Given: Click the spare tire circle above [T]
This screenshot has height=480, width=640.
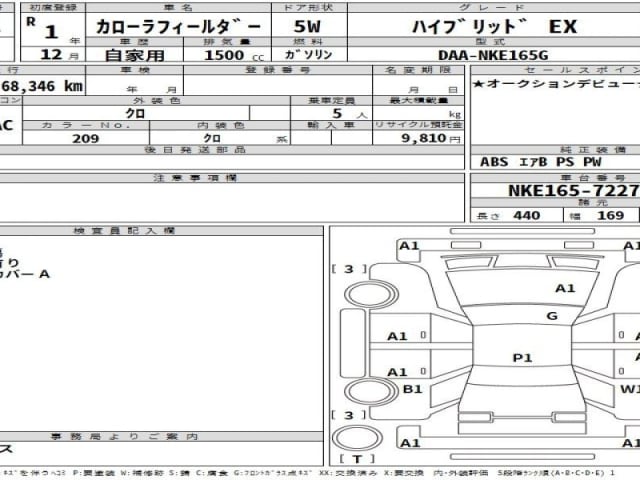Looking at the screenshot, I should click(x=357, y=438).
